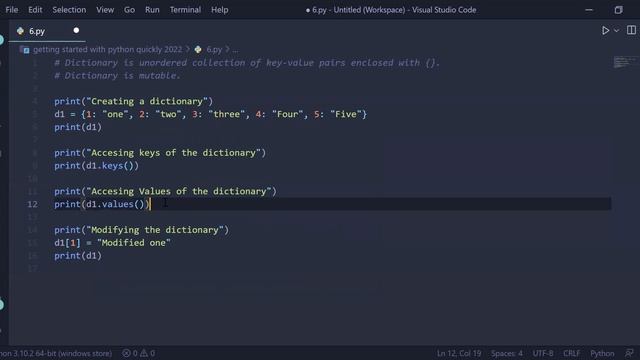Viewport: 640px width, 360px height.
Task: Click the 6.py breadcrumb item
Action: pos(214,49)
